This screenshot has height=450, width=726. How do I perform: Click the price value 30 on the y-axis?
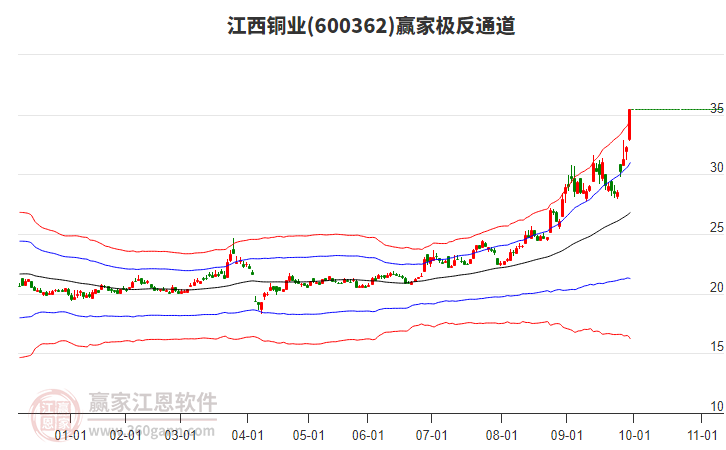coord(717,168)
